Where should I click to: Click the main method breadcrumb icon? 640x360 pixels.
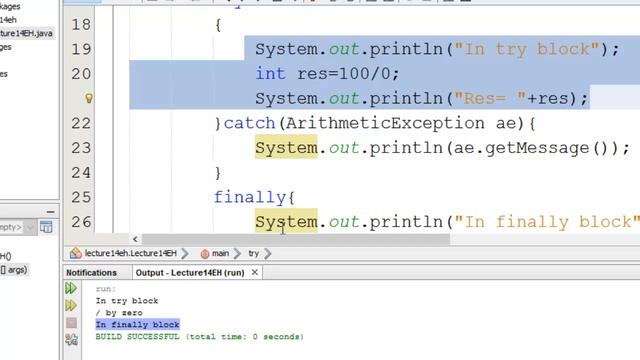pyautogui.click(x=205, y=254)
